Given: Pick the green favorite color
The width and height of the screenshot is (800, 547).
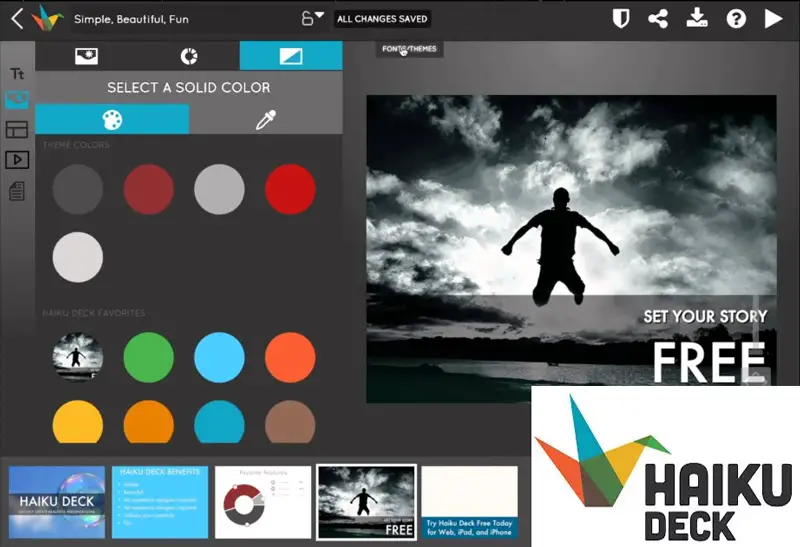Looking at the screenshot, I should click(148, 357).
